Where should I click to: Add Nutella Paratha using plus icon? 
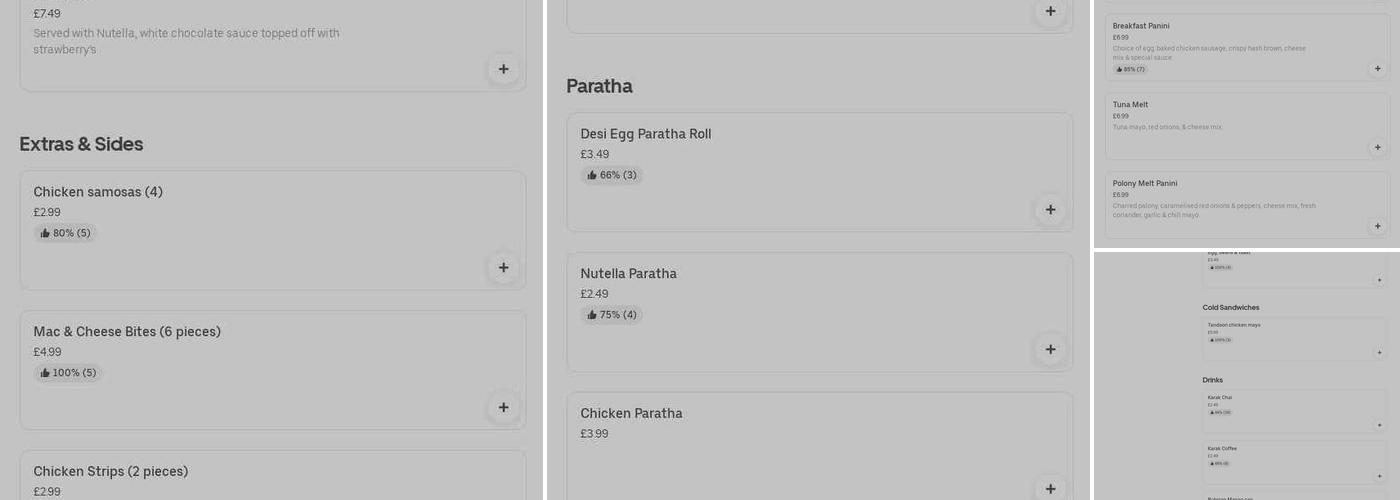(x=1050, y=350)
